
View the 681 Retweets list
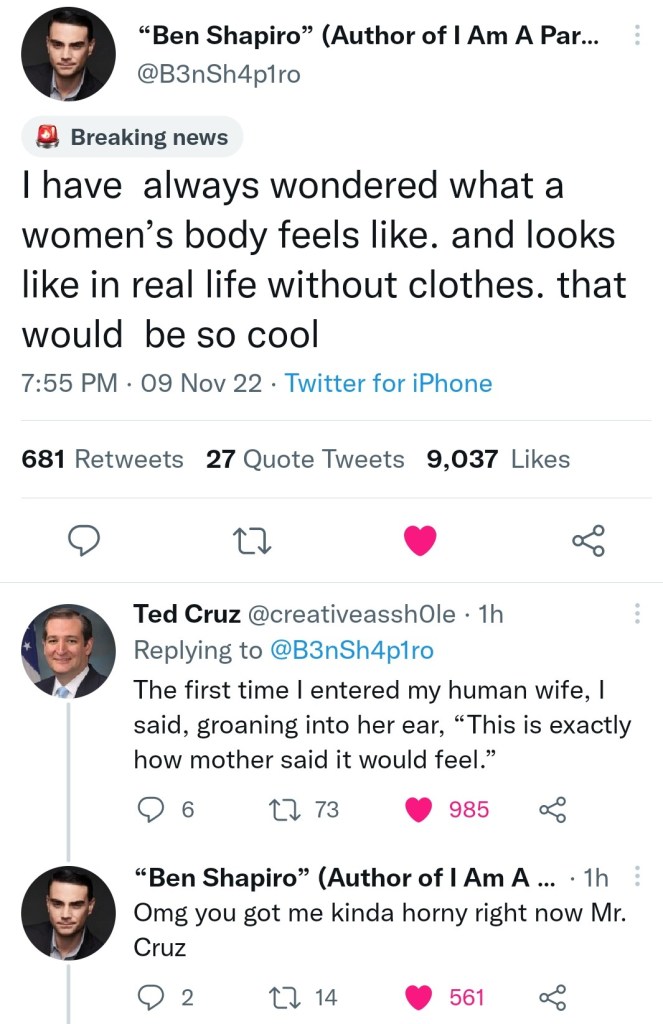(102, 459)
